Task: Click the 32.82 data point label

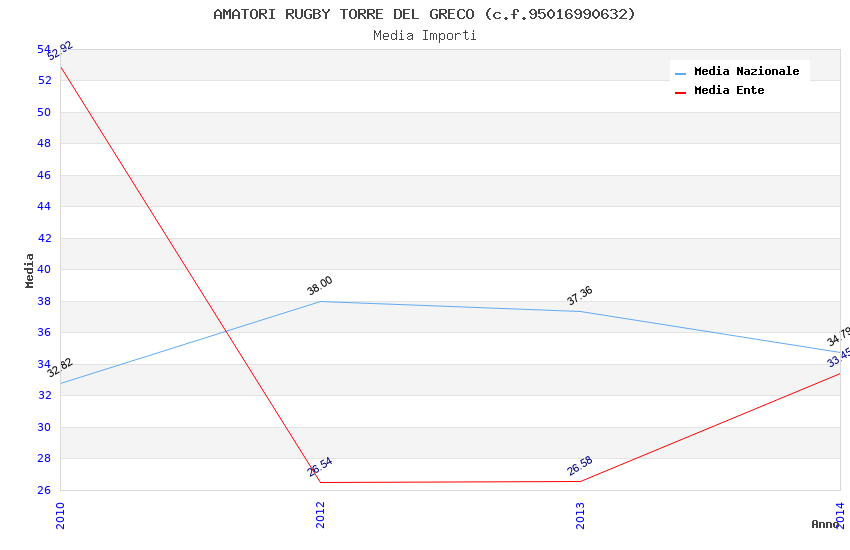Action: 60,368
